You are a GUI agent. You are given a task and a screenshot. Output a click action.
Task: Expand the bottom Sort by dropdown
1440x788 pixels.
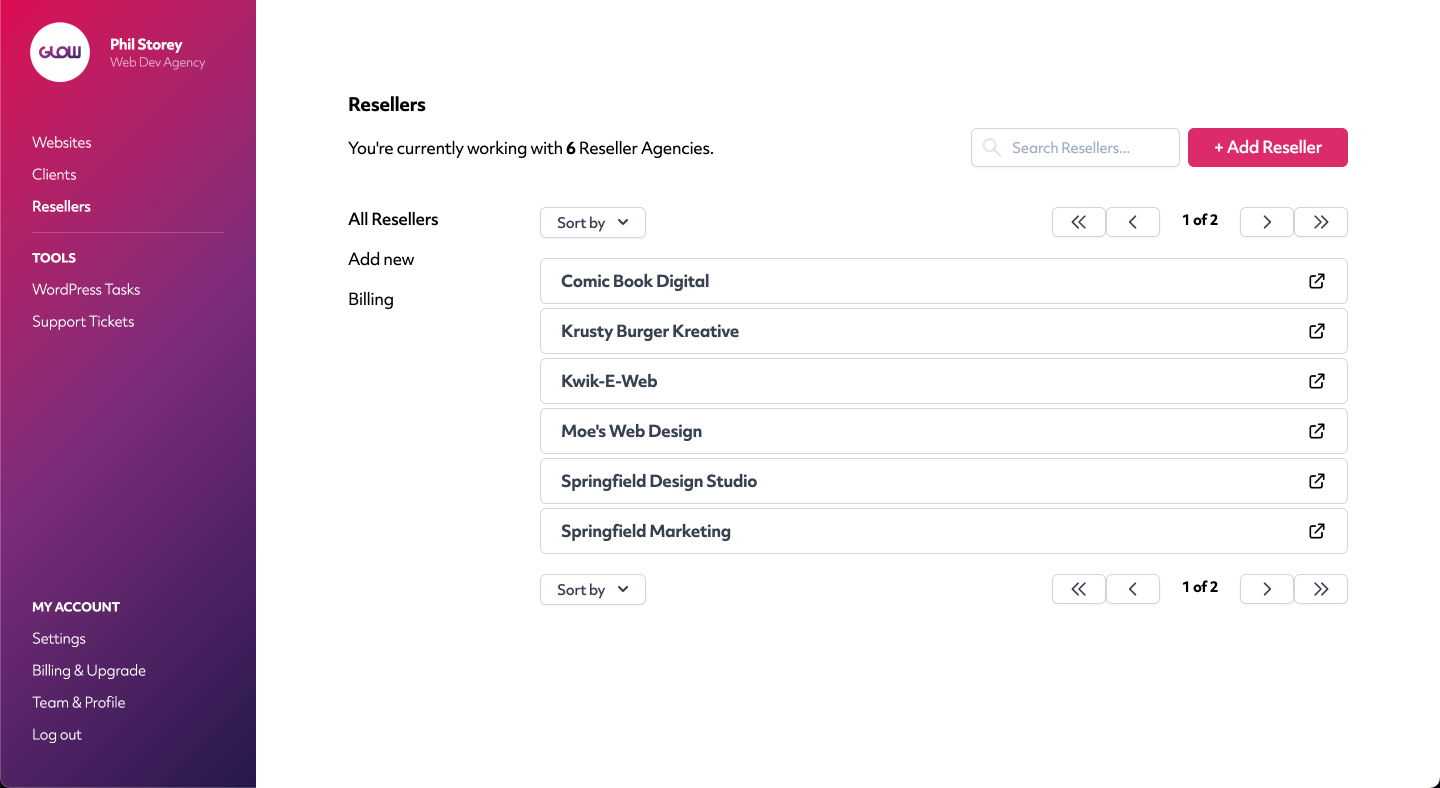[593, 589]
